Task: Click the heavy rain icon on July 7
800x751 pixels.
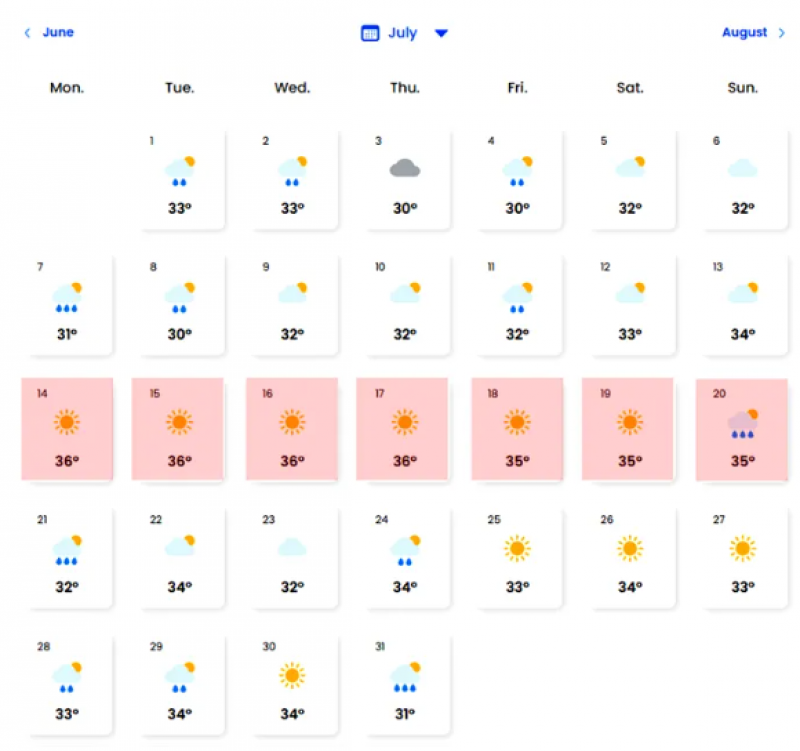Action: 66,295
